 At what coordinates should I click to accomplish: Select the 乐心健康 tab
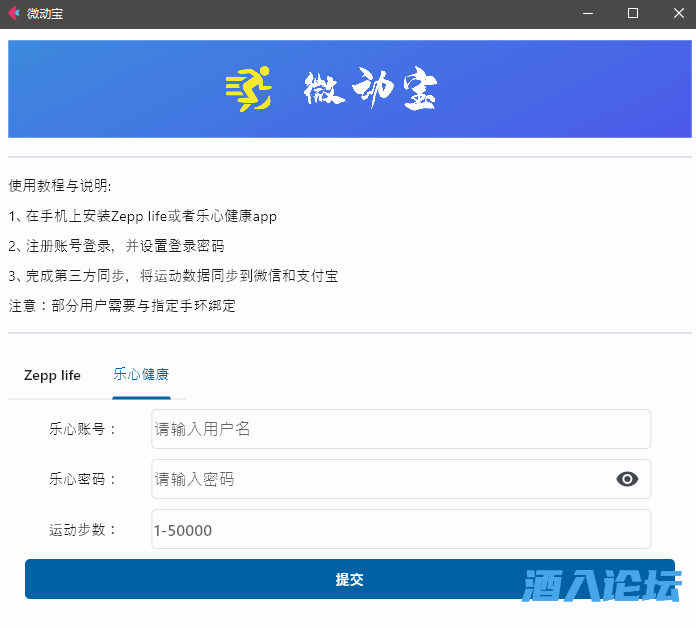point(141,375)
